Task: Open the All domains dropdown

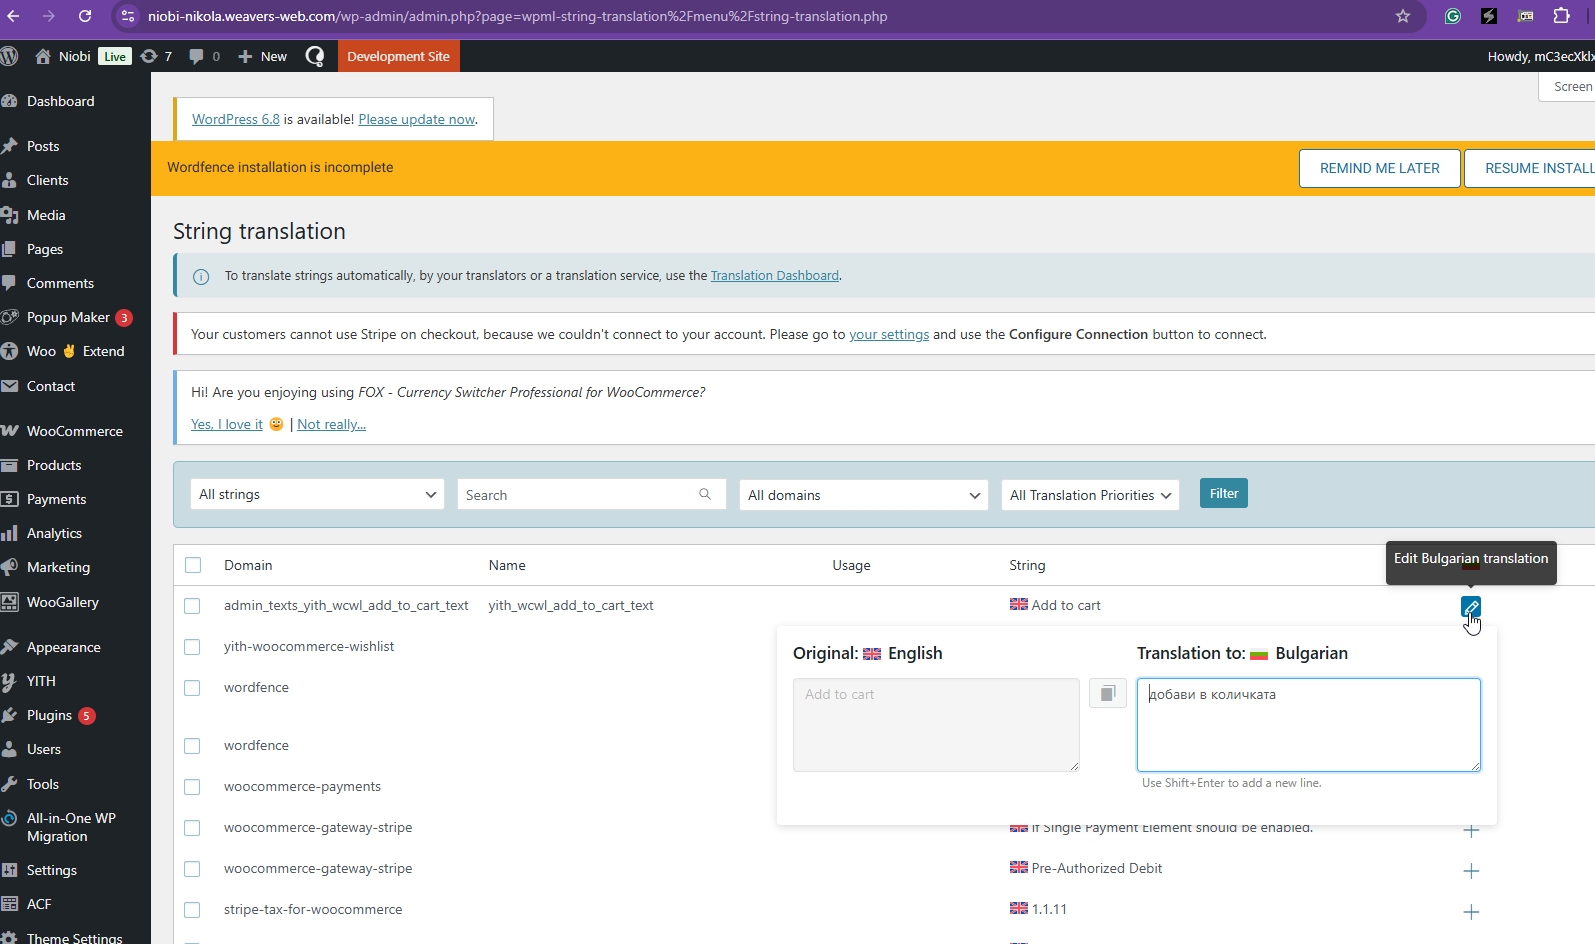Action: point(863,495)
